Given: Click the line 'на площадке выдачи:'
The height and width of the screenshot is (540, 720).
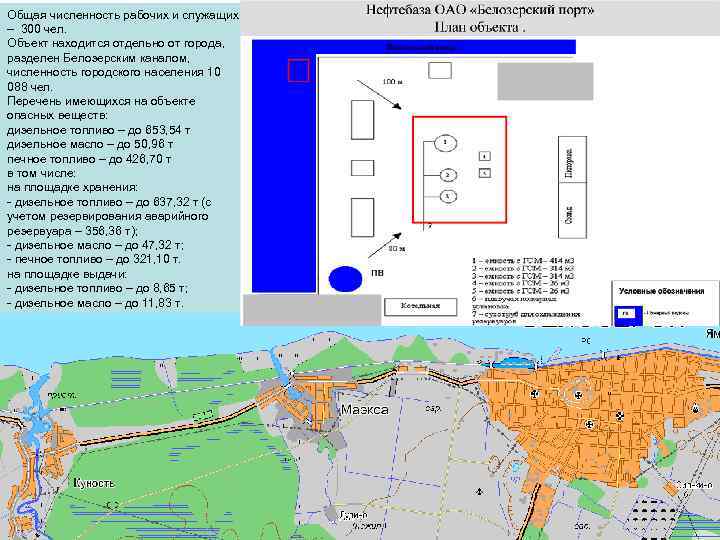Looking at the screenshot, I should click(x=67, y=275).
